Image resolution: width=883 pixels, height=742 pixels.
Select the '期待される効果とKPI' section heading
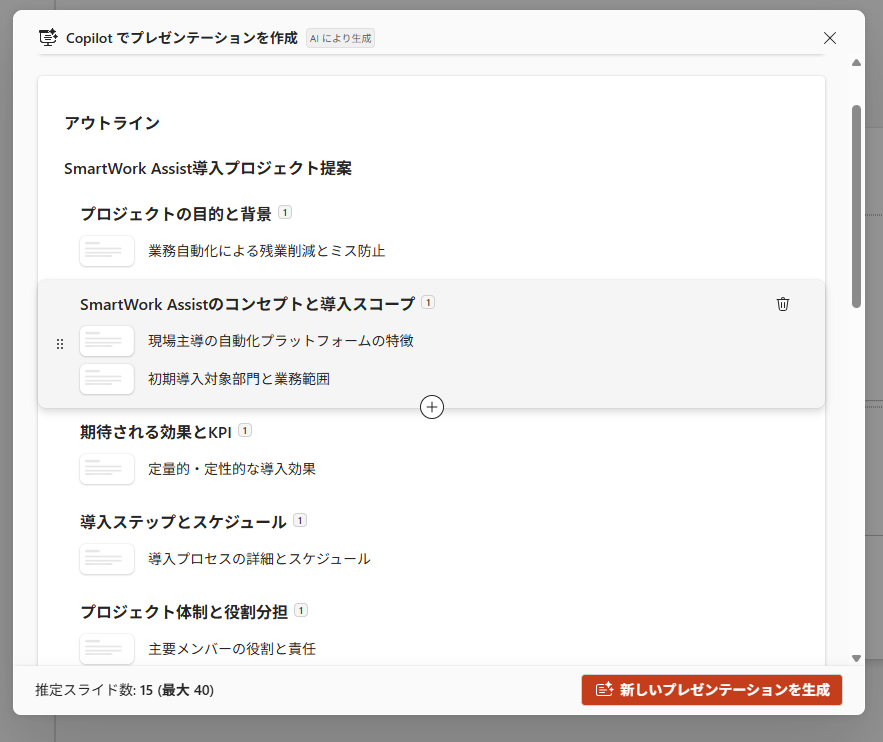point(156,432)
